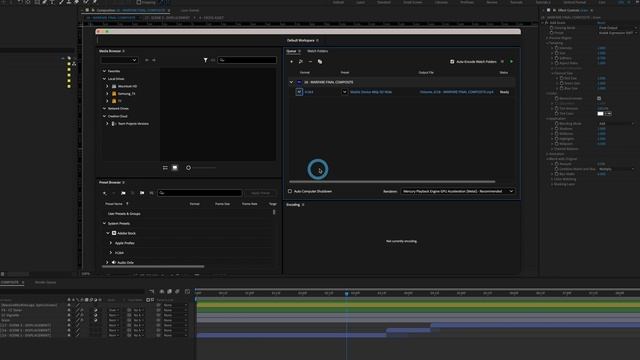640x360 pixels.
Task: Click the Add Source plus icon in Queue
Action: tap(291, 62)
